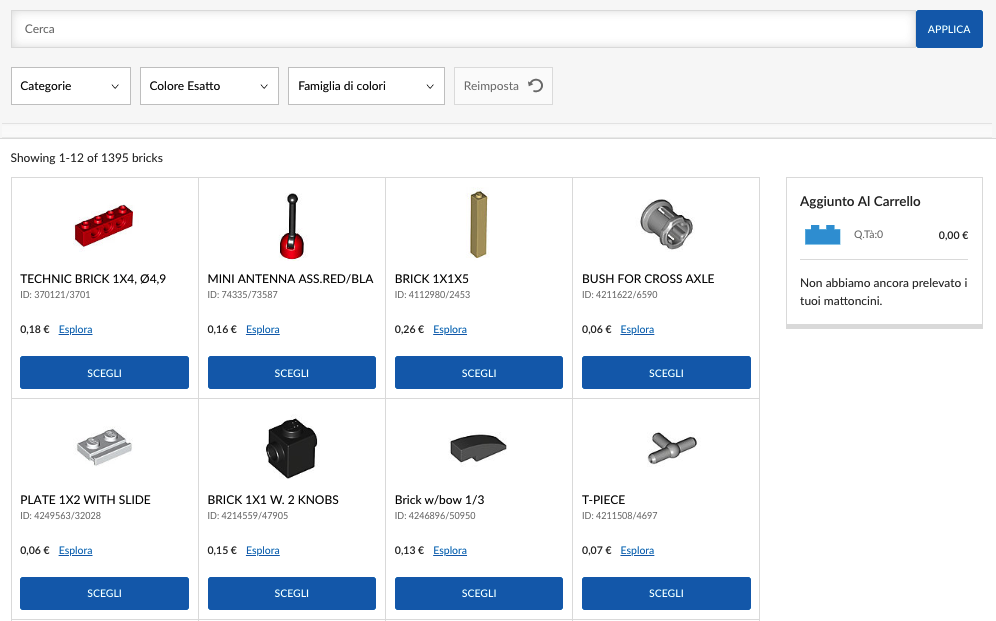Open Esplora link for Bush for Cross Axle
Image resolution: width=996 pixels, height=621 pixels.
637,329
